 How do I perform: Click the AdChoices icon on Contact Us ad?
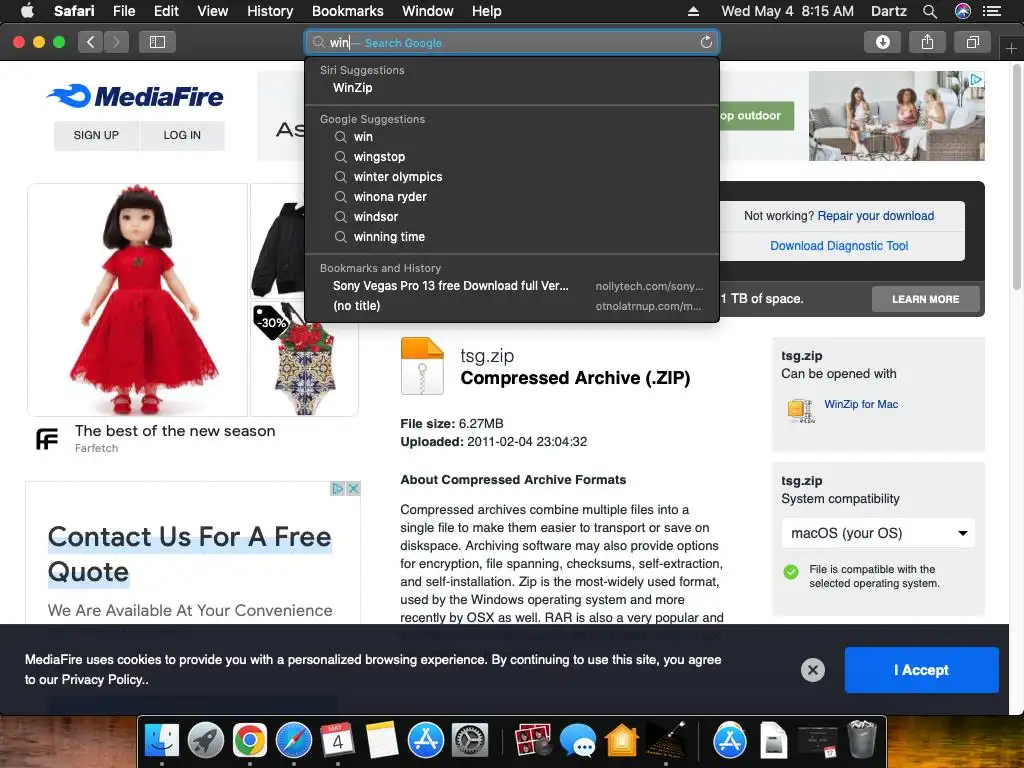[338, 488]
